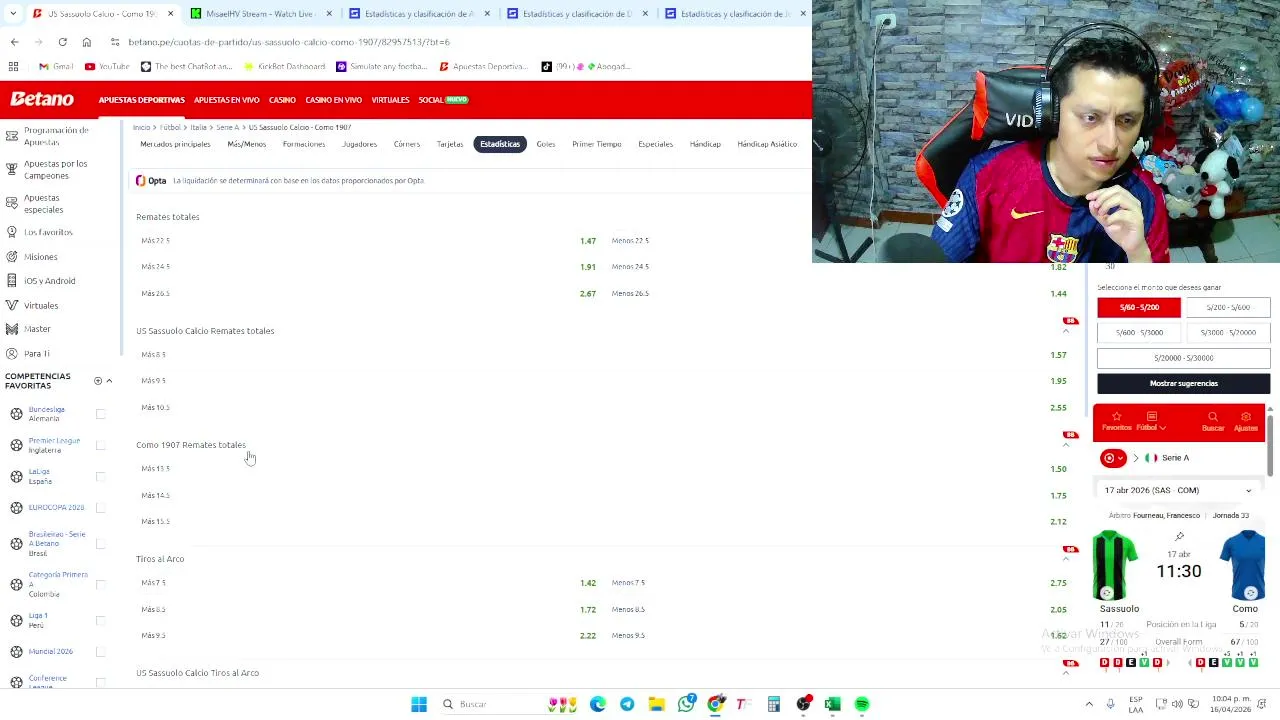Tick the Bundesliga Alemania checkbox
This screenshot has width=1280, height=720.
coord(100,414)
